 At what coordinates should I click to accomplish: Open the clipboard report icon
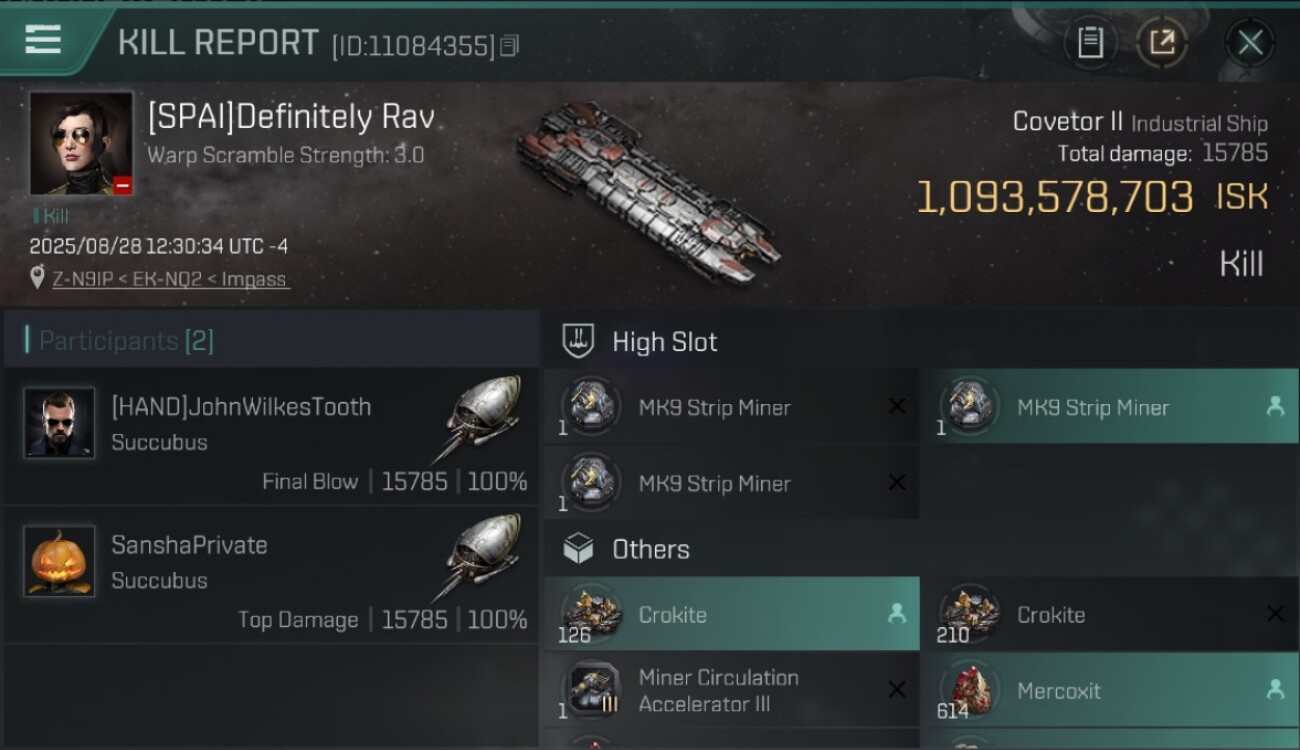[1090, 42]
